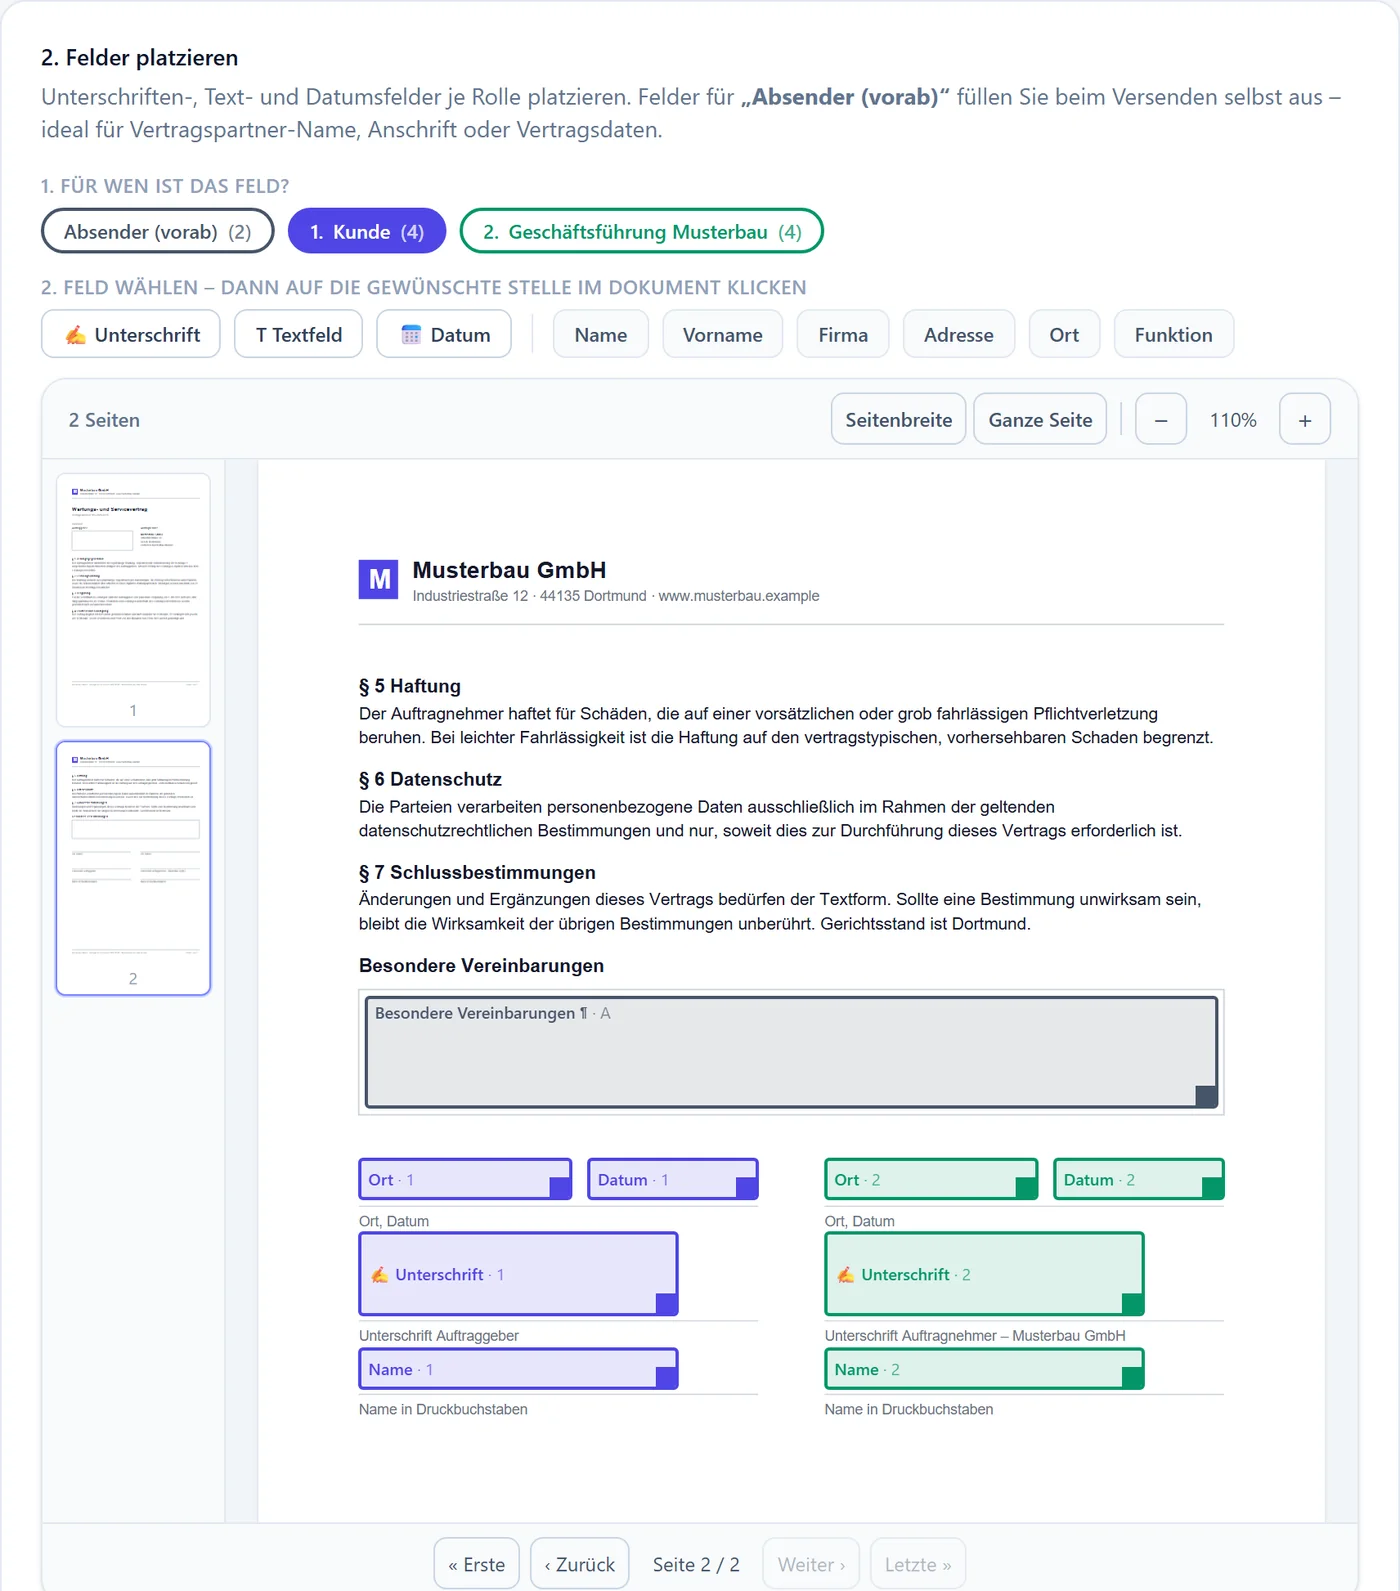Click resize handle of Ort · 1 field
The width and height of the screenshot is (1400, 1591).
(x=560, y=1188)
